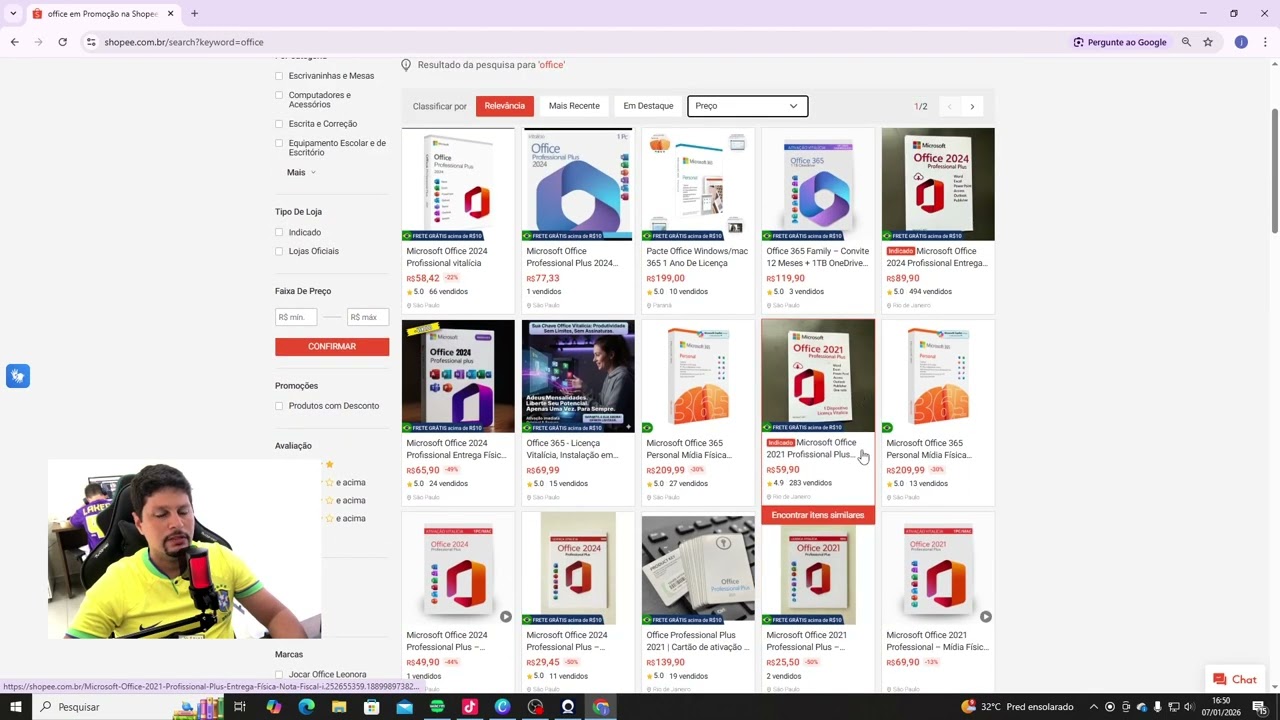Click the site info icon in the address bar
This screenshot has width=1280, height=720.
(91, 42)
